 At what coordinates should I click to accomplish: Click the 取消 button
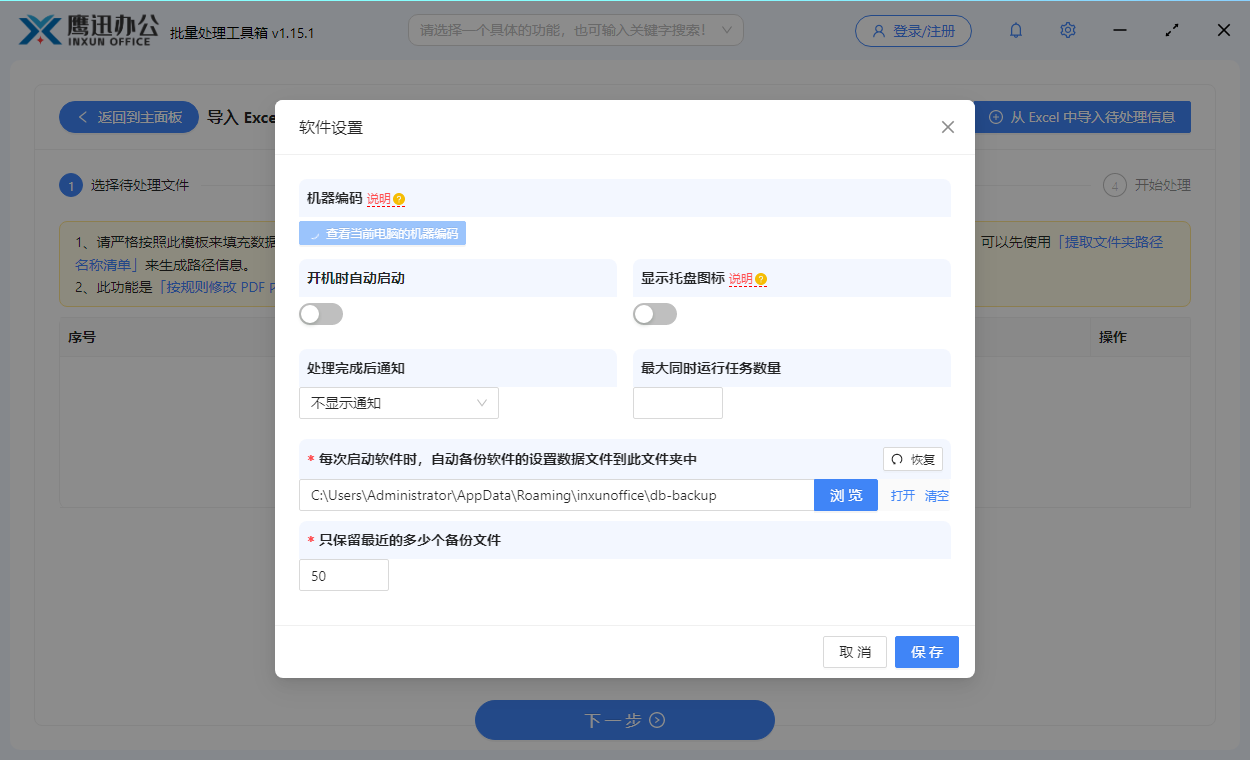[855, 652]
